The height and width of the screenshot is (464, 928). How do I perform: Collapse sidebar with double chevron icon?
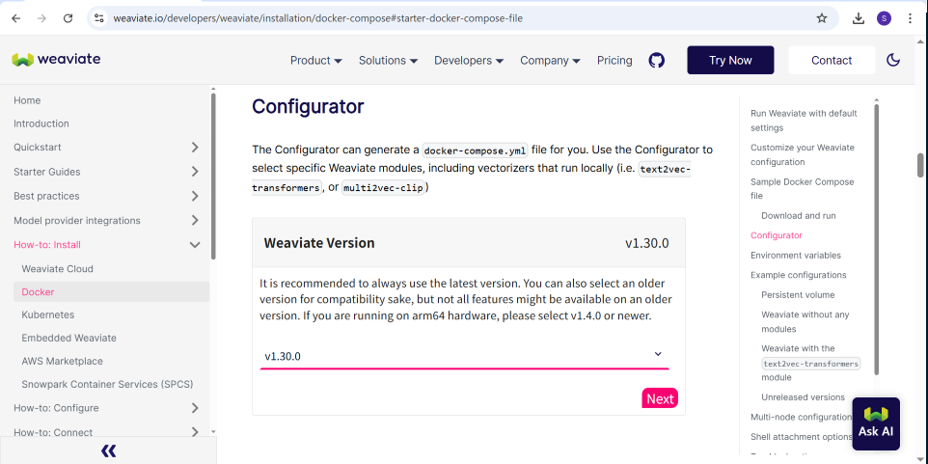108,451
